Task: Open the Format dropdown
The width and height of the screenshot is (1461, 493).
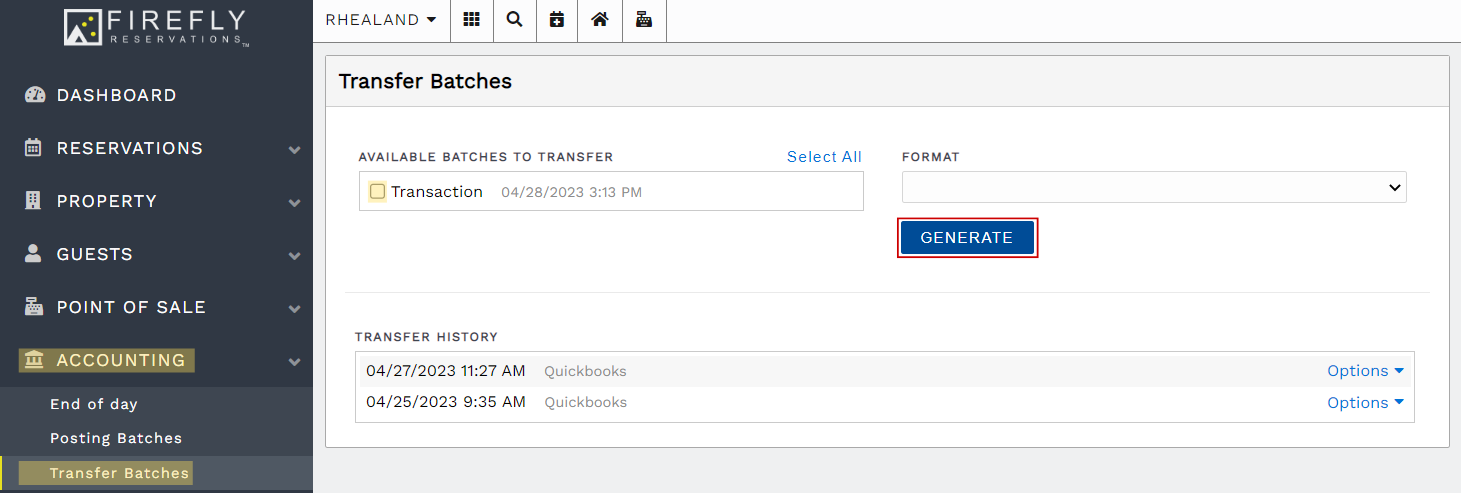Action: [x=1153, y=187]
